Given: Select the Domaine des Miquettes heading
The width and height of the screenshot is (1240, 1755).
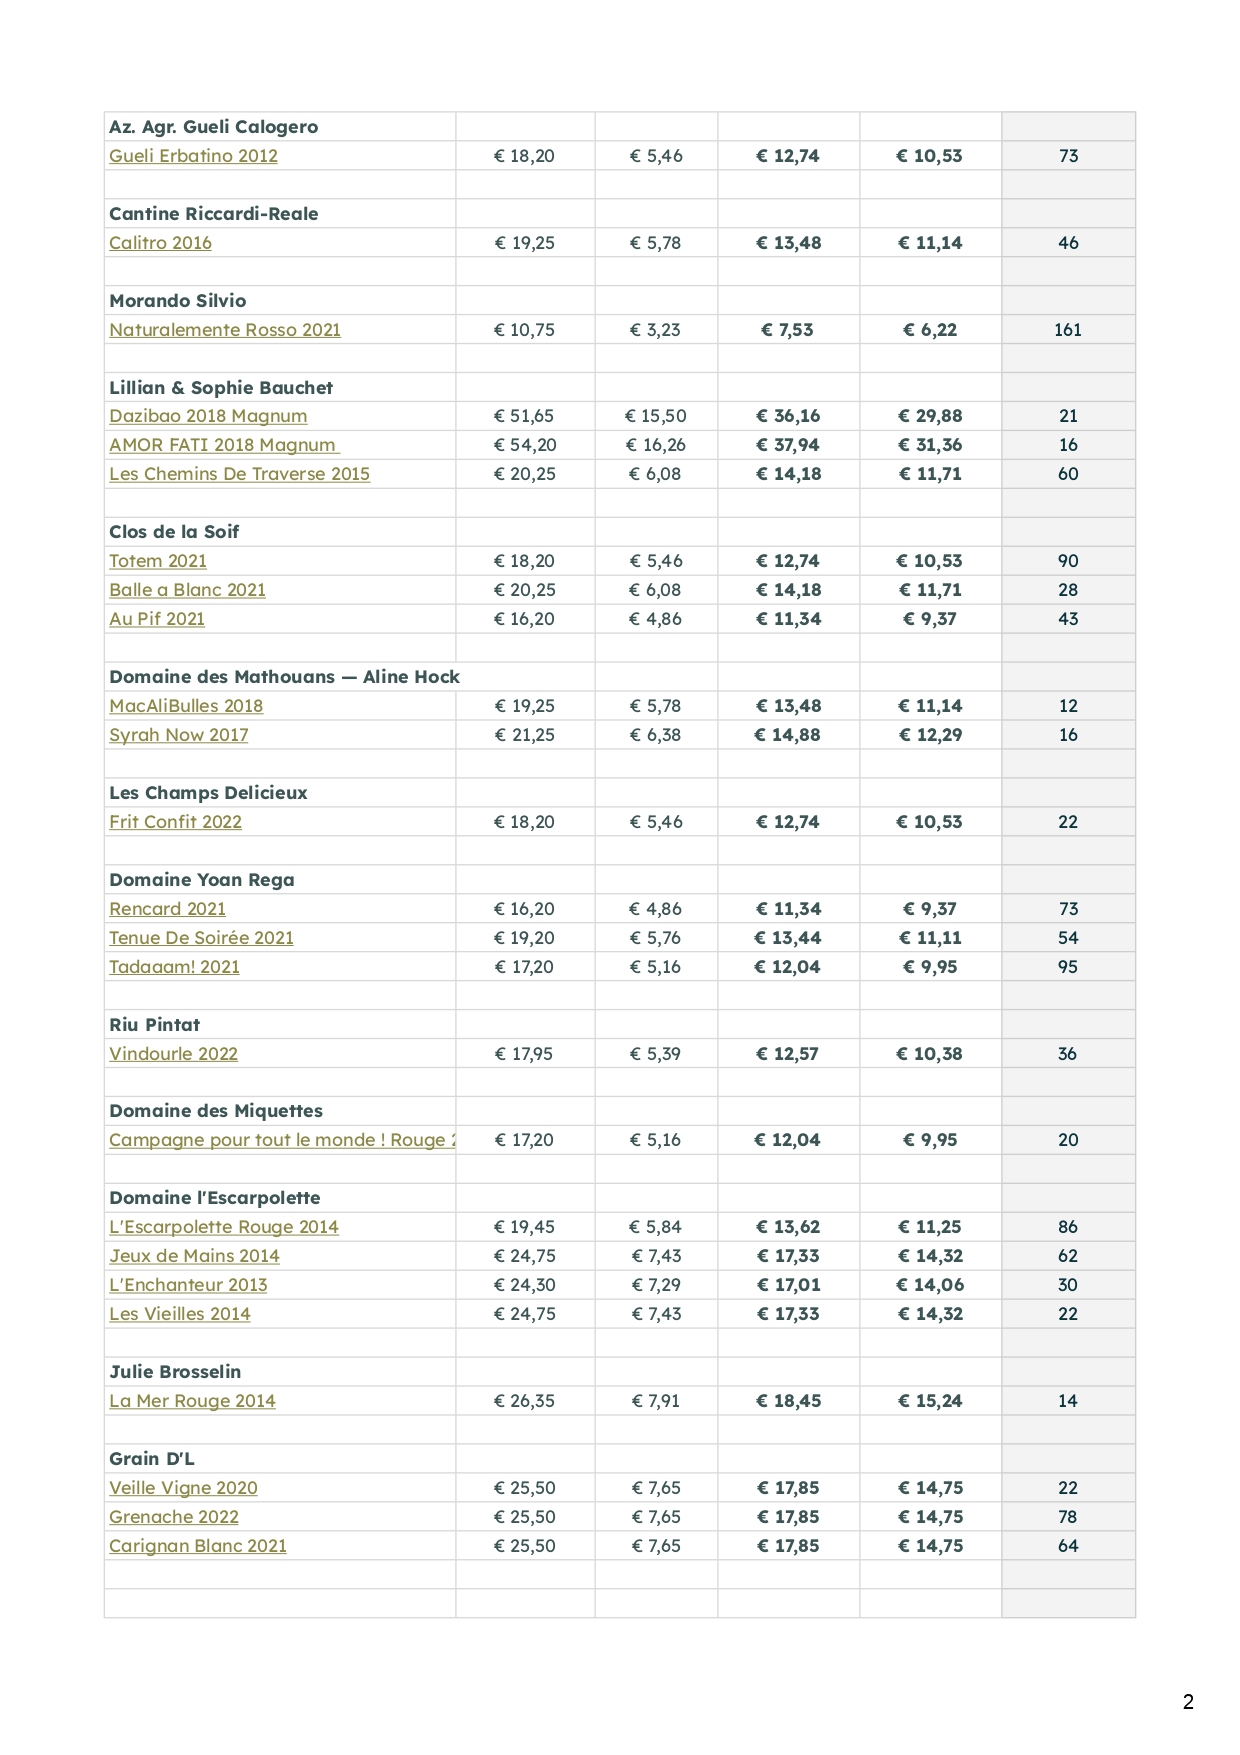Looking at the screenshot, I should point(216,1111).
